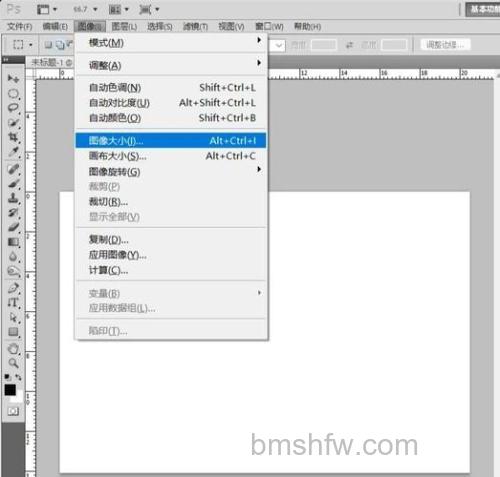Image resolution: width=500 pixels, height=477 pixels.
Task: Select the Healing Brush tool
Action: coord(13,169)
